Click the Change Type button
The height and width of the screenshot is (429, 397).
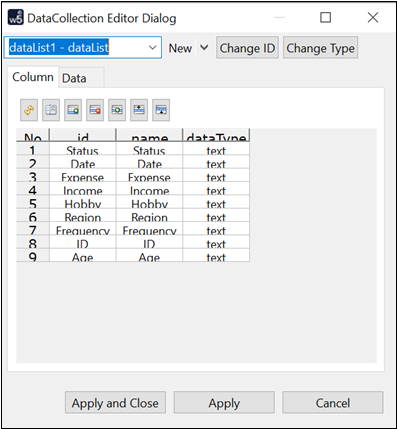[x=320, y=48]
